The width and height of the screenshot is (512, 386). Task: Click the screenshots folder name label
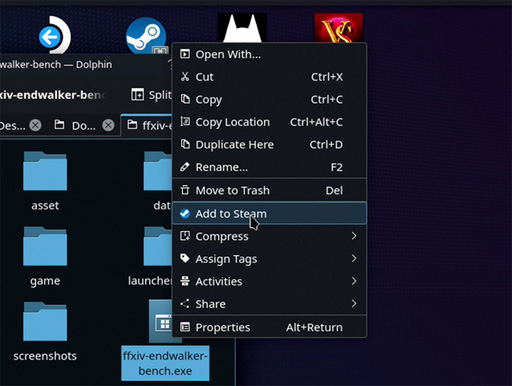[x=45, y=356]
